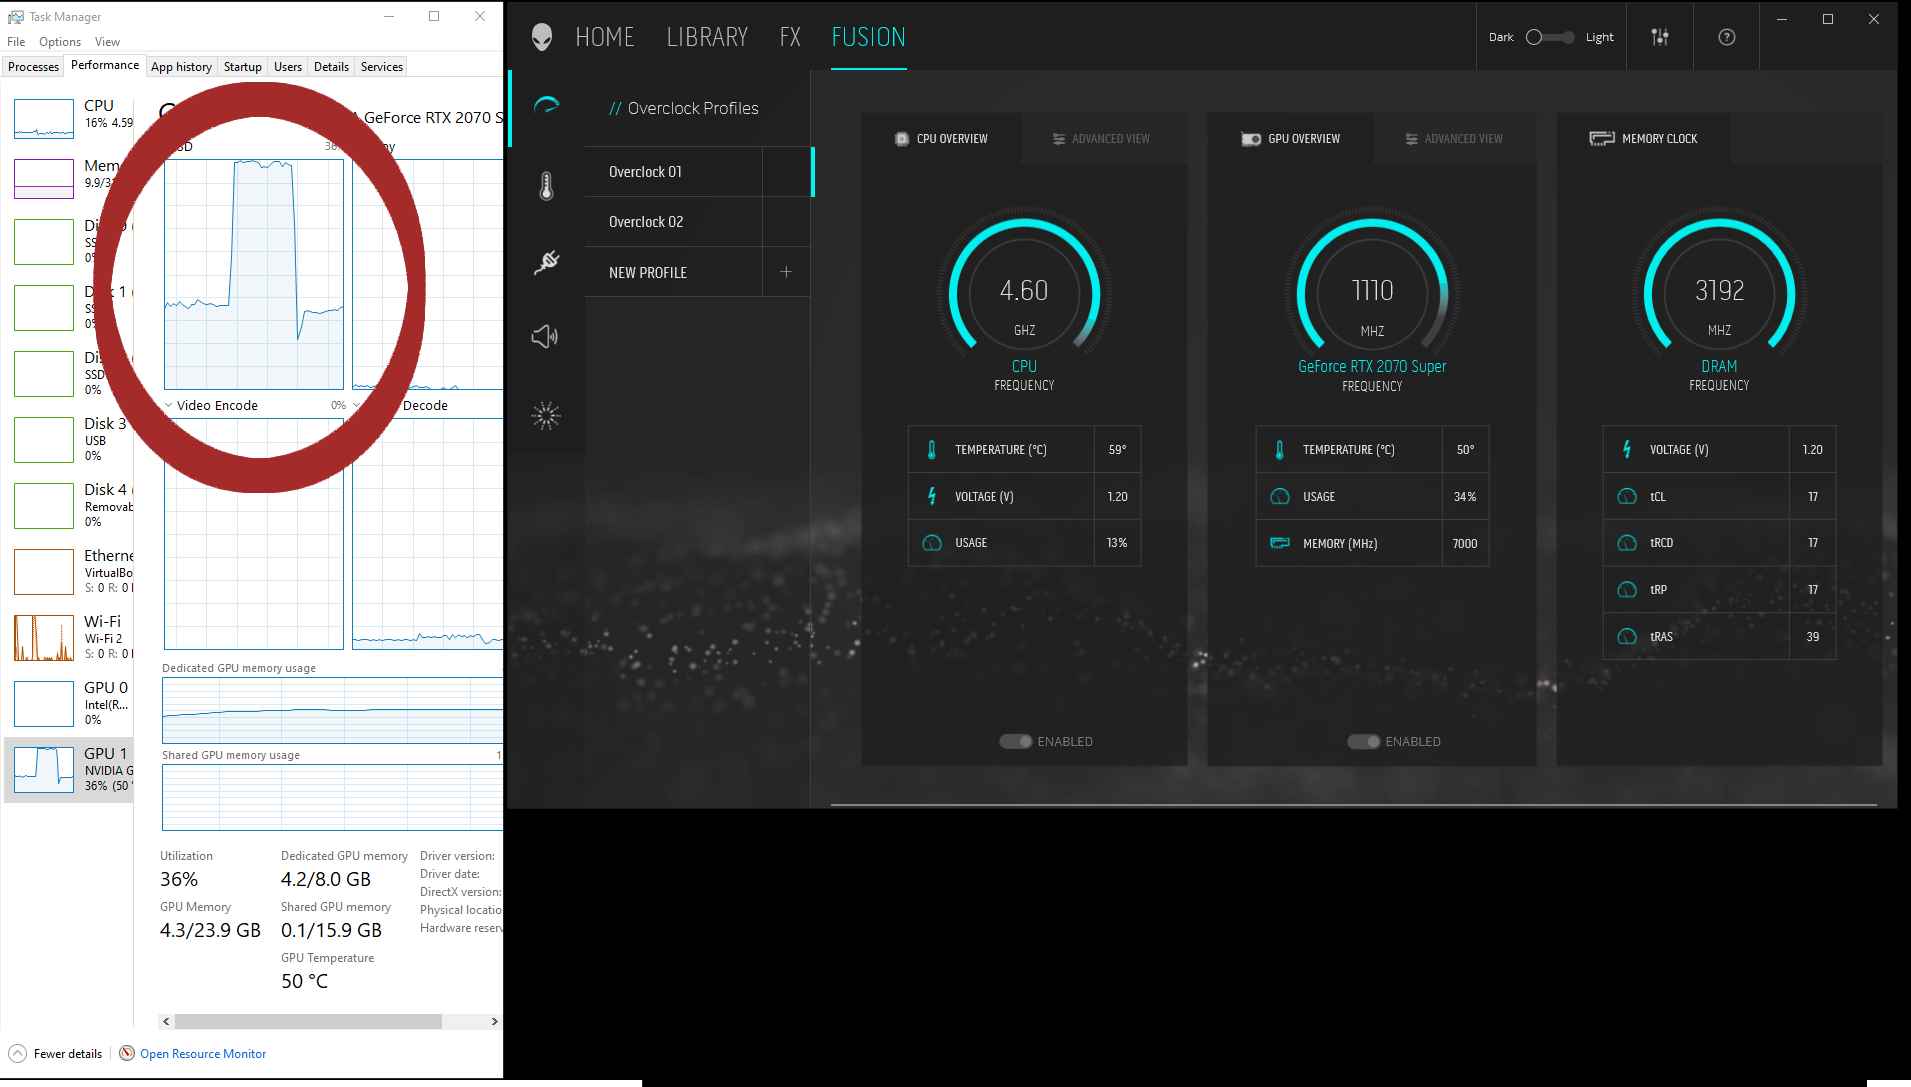The height and width of the screenshot is (1087, 1911).
Task: Expand the Video Encode graph dropdown
Action: pos(169,405)
